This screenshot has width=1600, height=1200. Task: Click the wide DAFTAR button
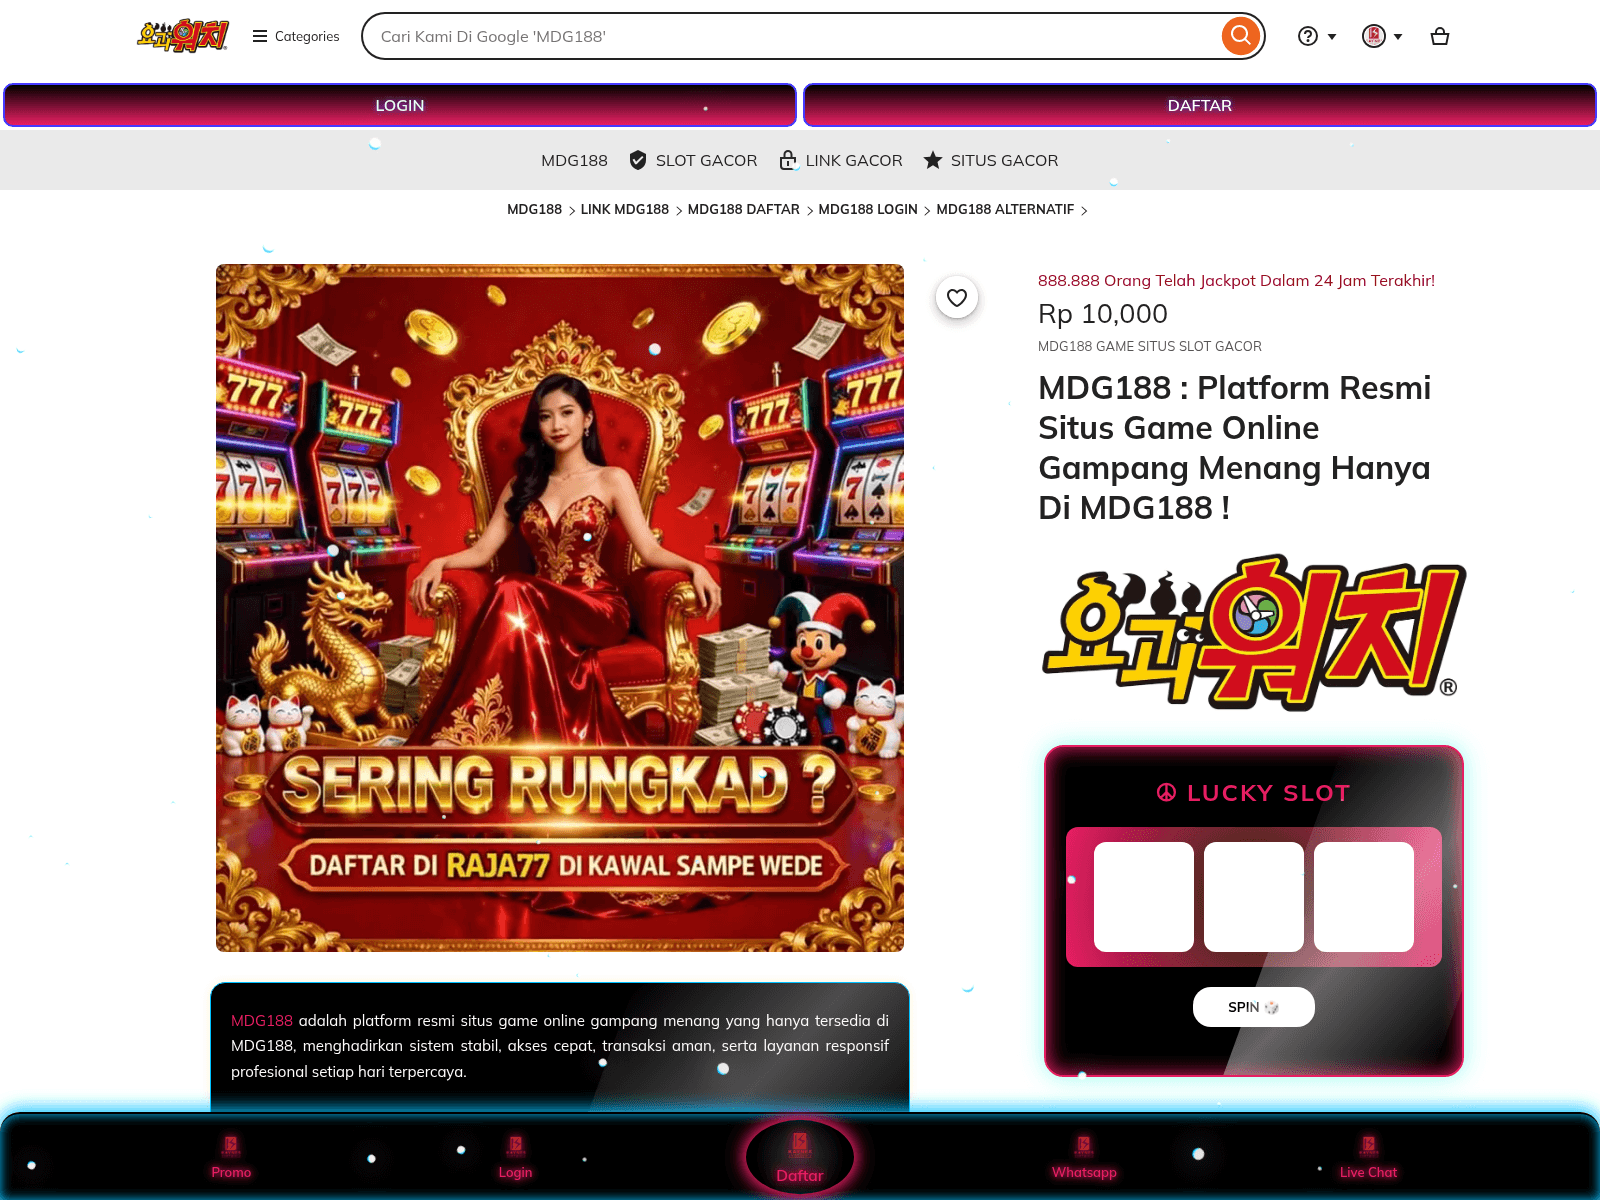(1199, 105)
